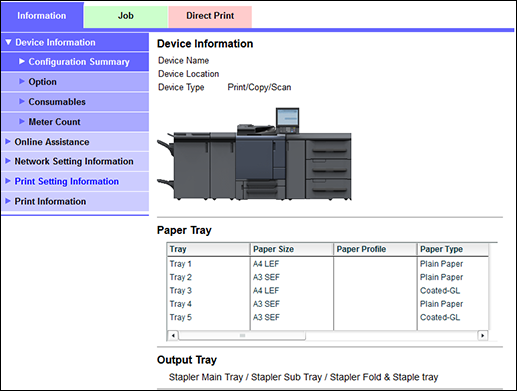
Task: Click arrow icon beside Print Setting Information
Action: [x=8, y=181]
